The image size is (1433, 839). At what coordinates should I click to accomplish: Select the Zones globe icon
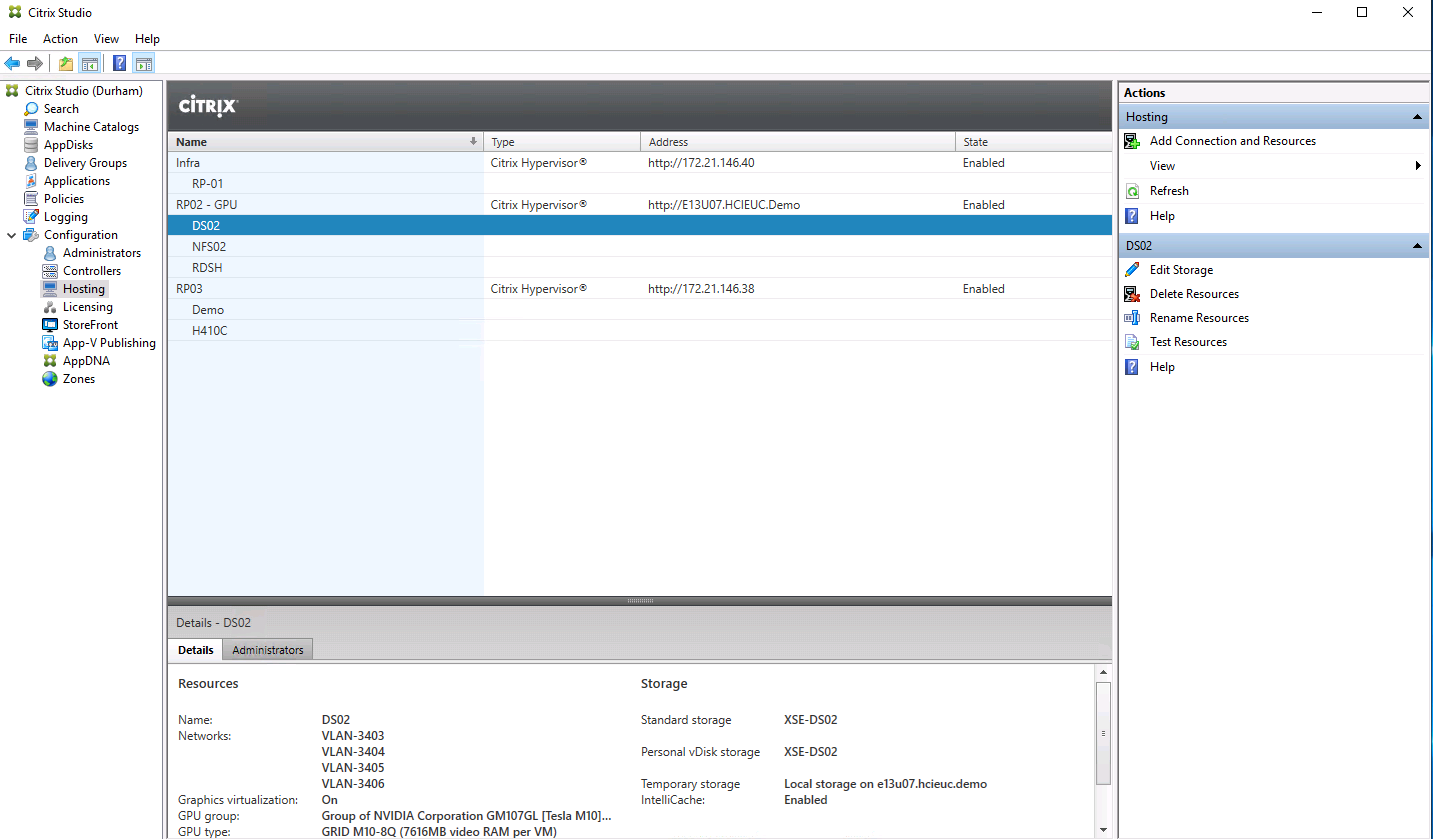tap(51, 379)
